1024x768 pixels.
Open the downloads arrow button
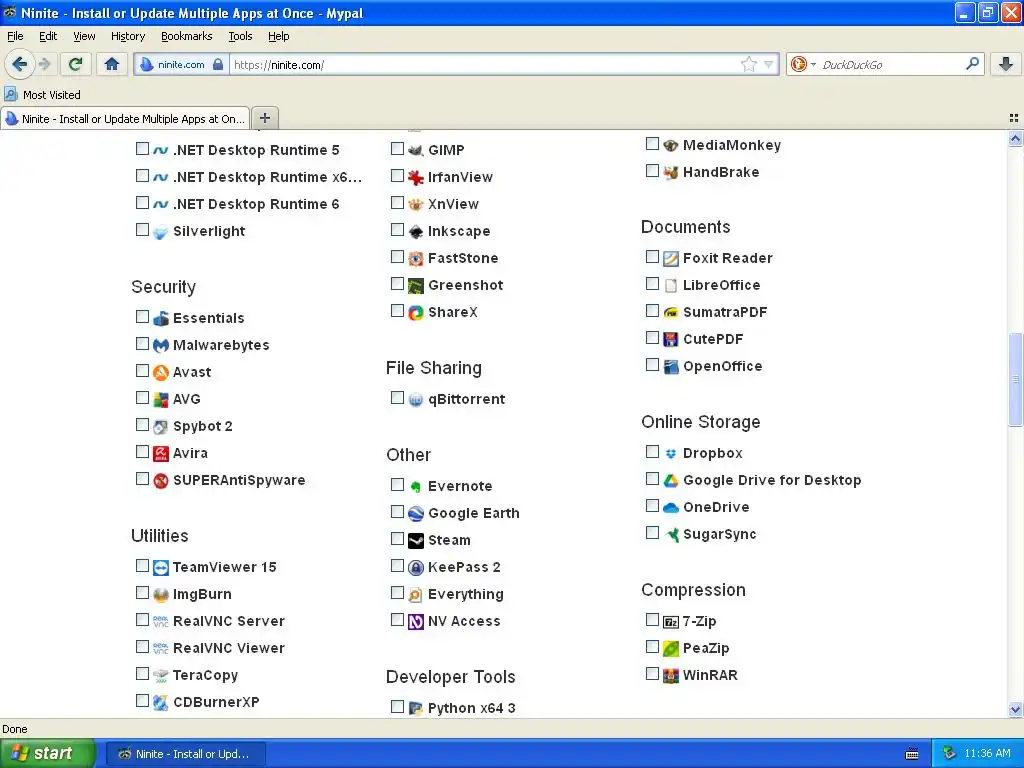coord(1006,64)
